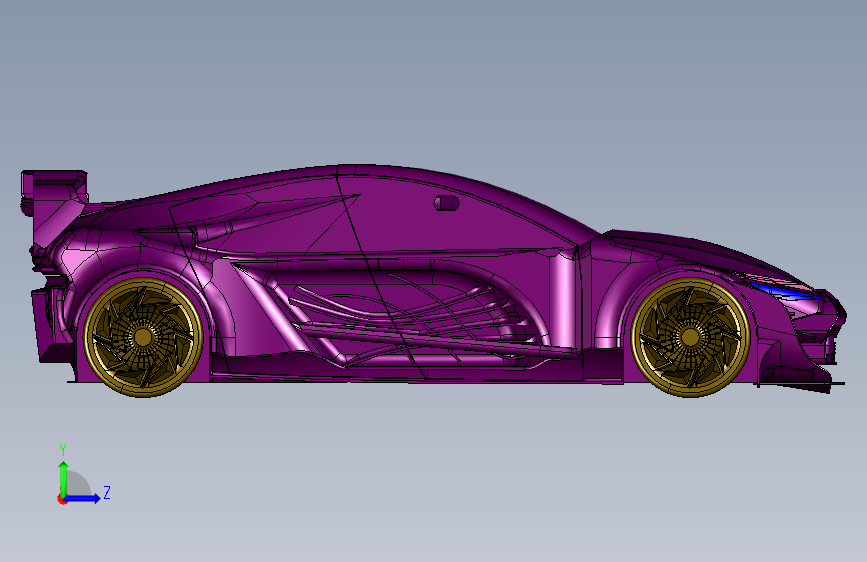Select the rear spoiler wing of the car
The height and width of the screenshot is (562, 867).
pos(54,191)
